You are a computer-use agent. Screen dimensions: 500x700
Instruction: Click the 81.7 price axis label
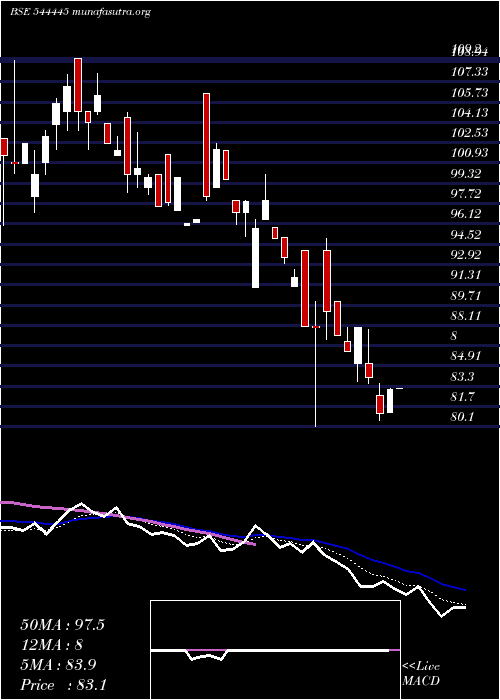pos(463,397)
